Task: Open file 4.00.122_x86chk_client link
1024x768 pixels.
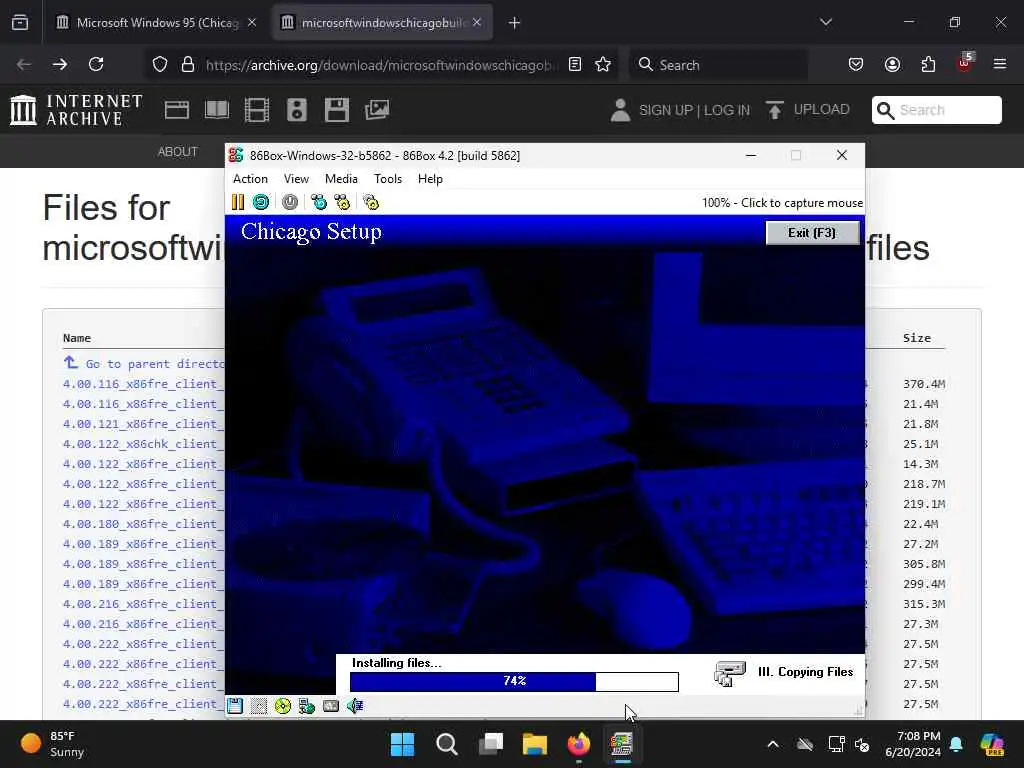Action: [x=143, y=444]
